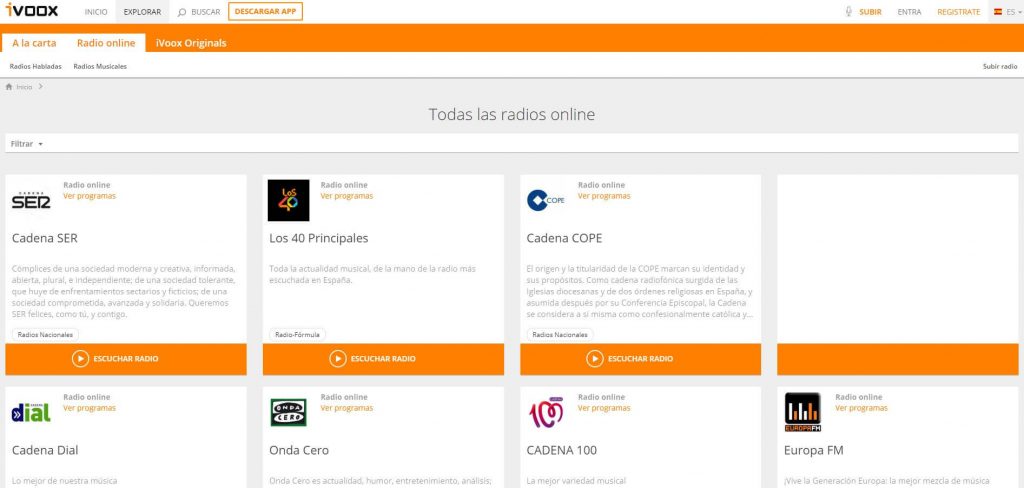Click the Todas las radios online heading
1024x488 pixels.
pos(512,114)
